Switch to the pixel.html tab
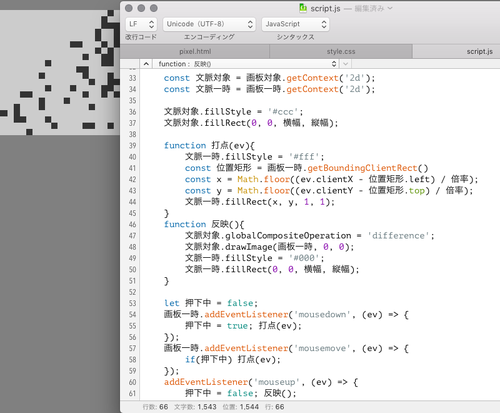The image size is (500, 413). 195,52
